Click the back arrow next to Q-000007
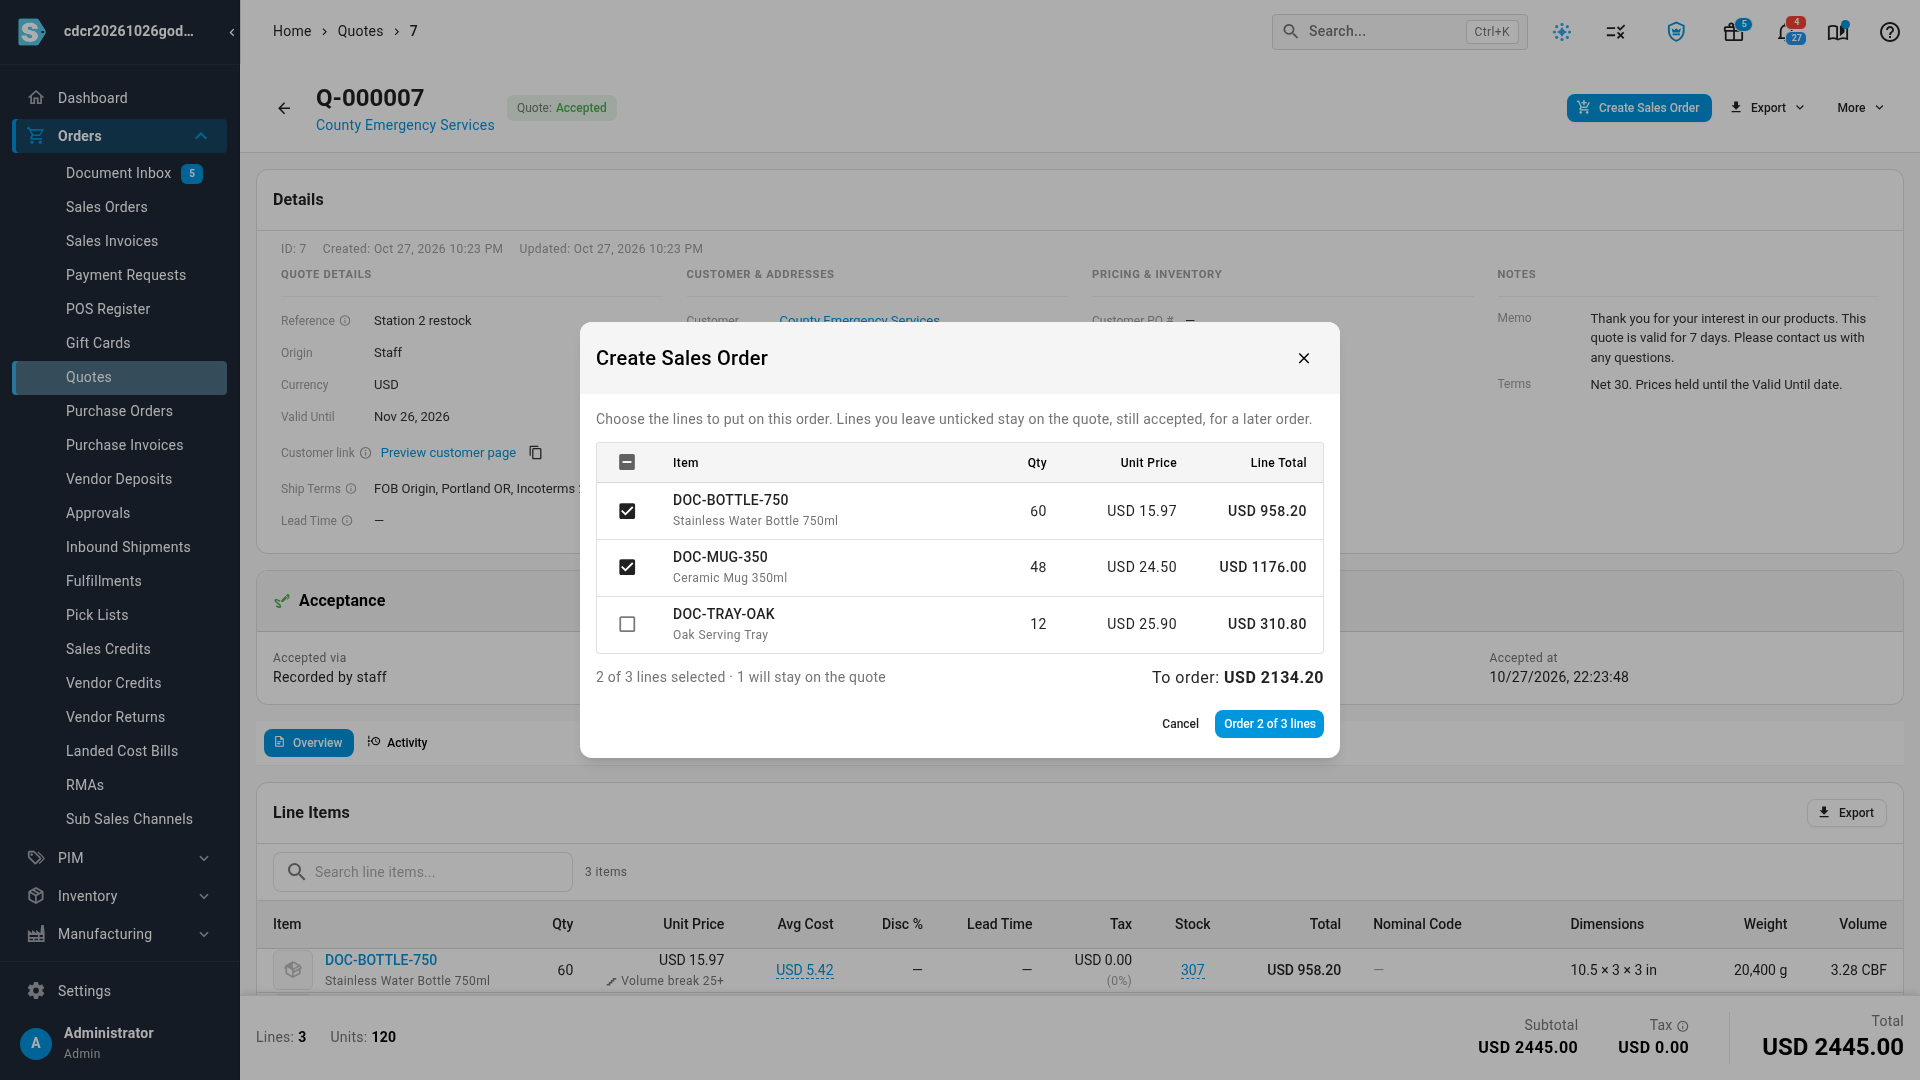This screenshot has width=1920, height=1080. tap(284, 108)
